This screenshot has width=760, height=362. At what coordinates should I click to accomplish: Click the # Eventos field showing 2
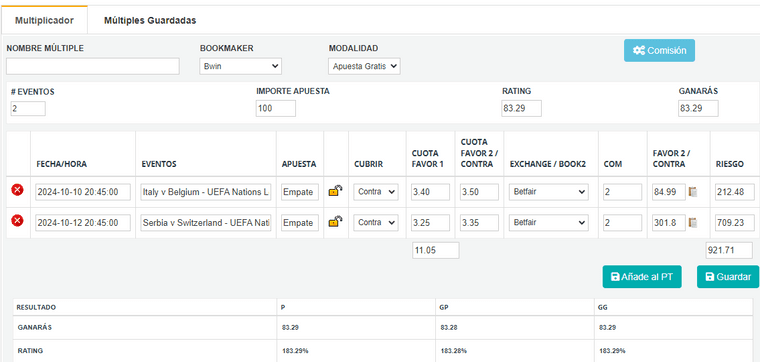click(x=28, y=109)
